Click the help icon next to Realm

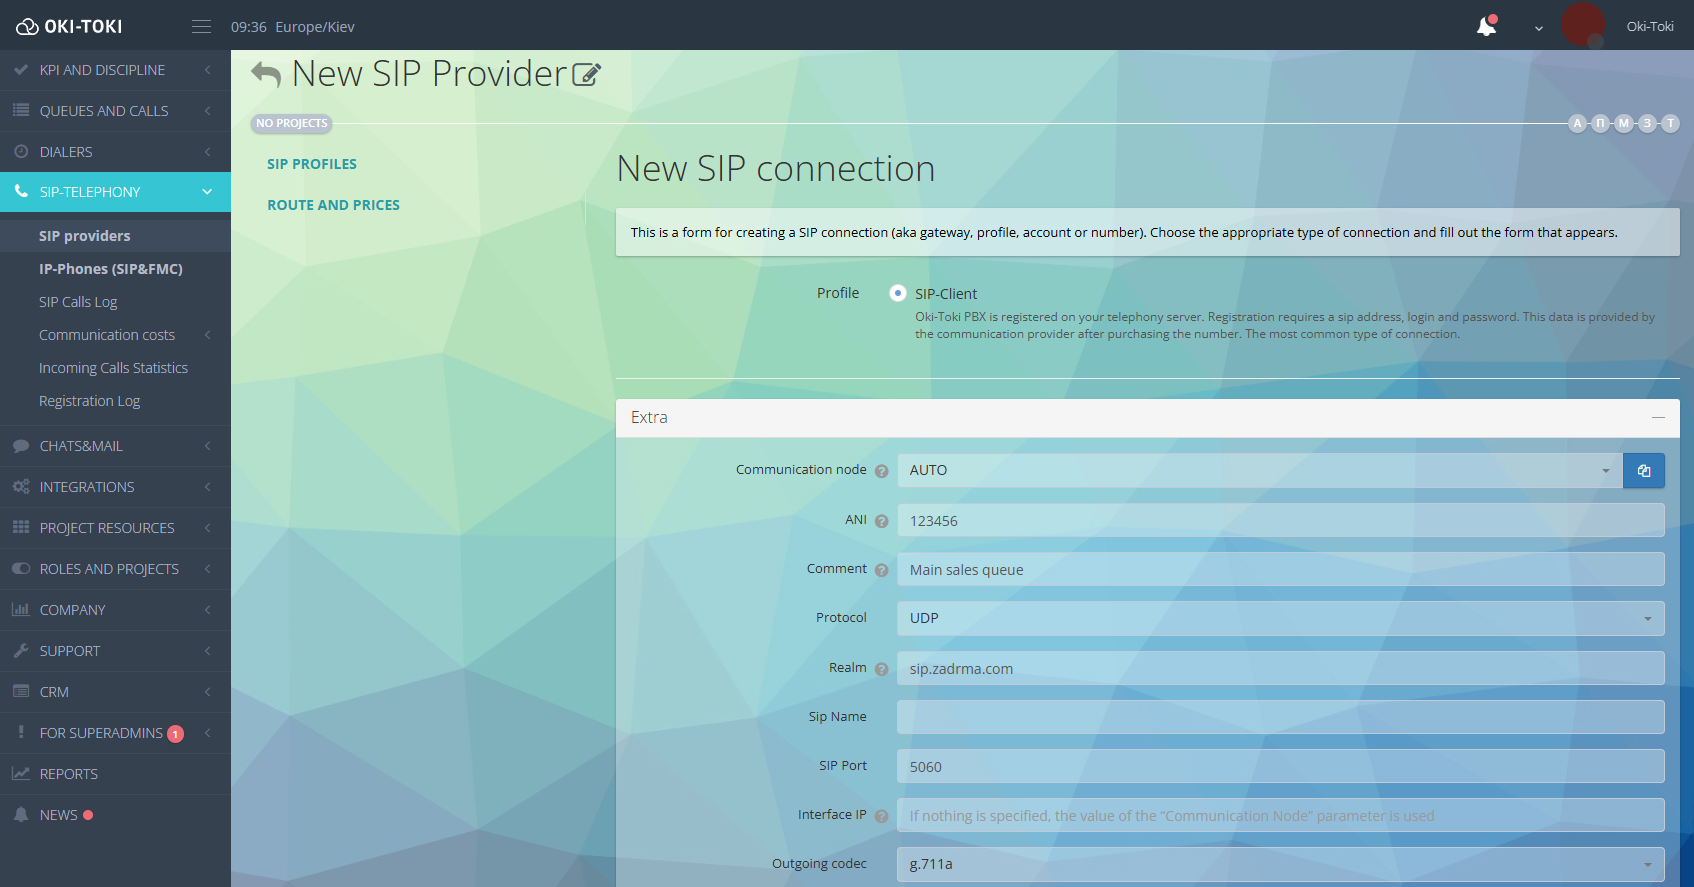click(x=881, y=669)
